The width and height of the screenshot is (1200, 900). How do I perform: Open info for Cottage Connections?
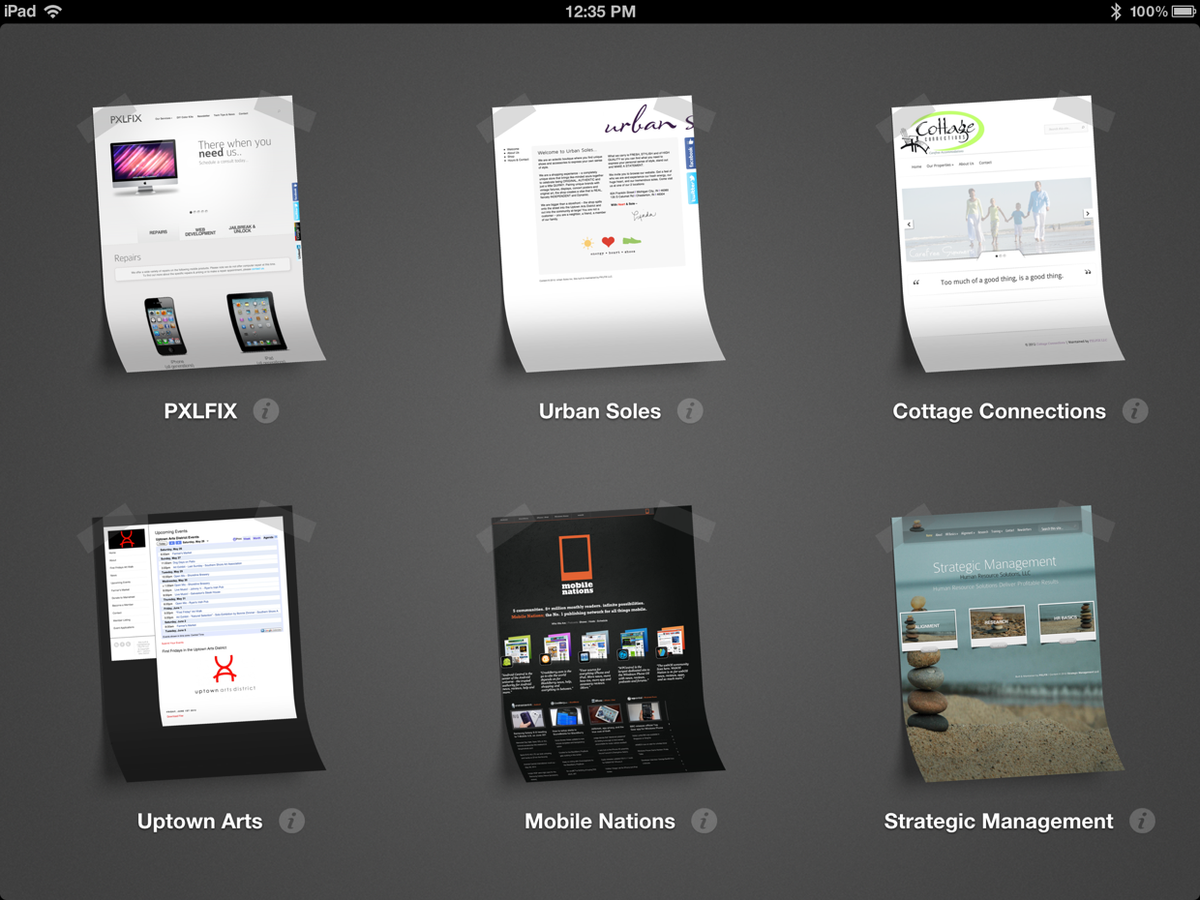(1135, 410)
